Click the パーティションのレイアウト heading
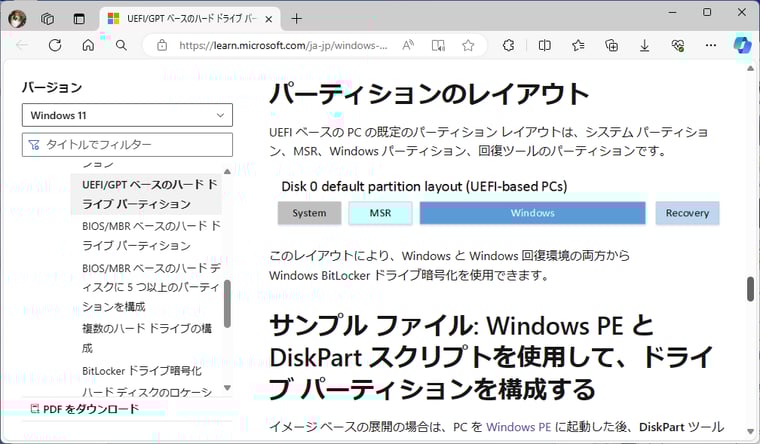Image resolution: width=760 pixels, height=444 pixels. pos(429,94)
